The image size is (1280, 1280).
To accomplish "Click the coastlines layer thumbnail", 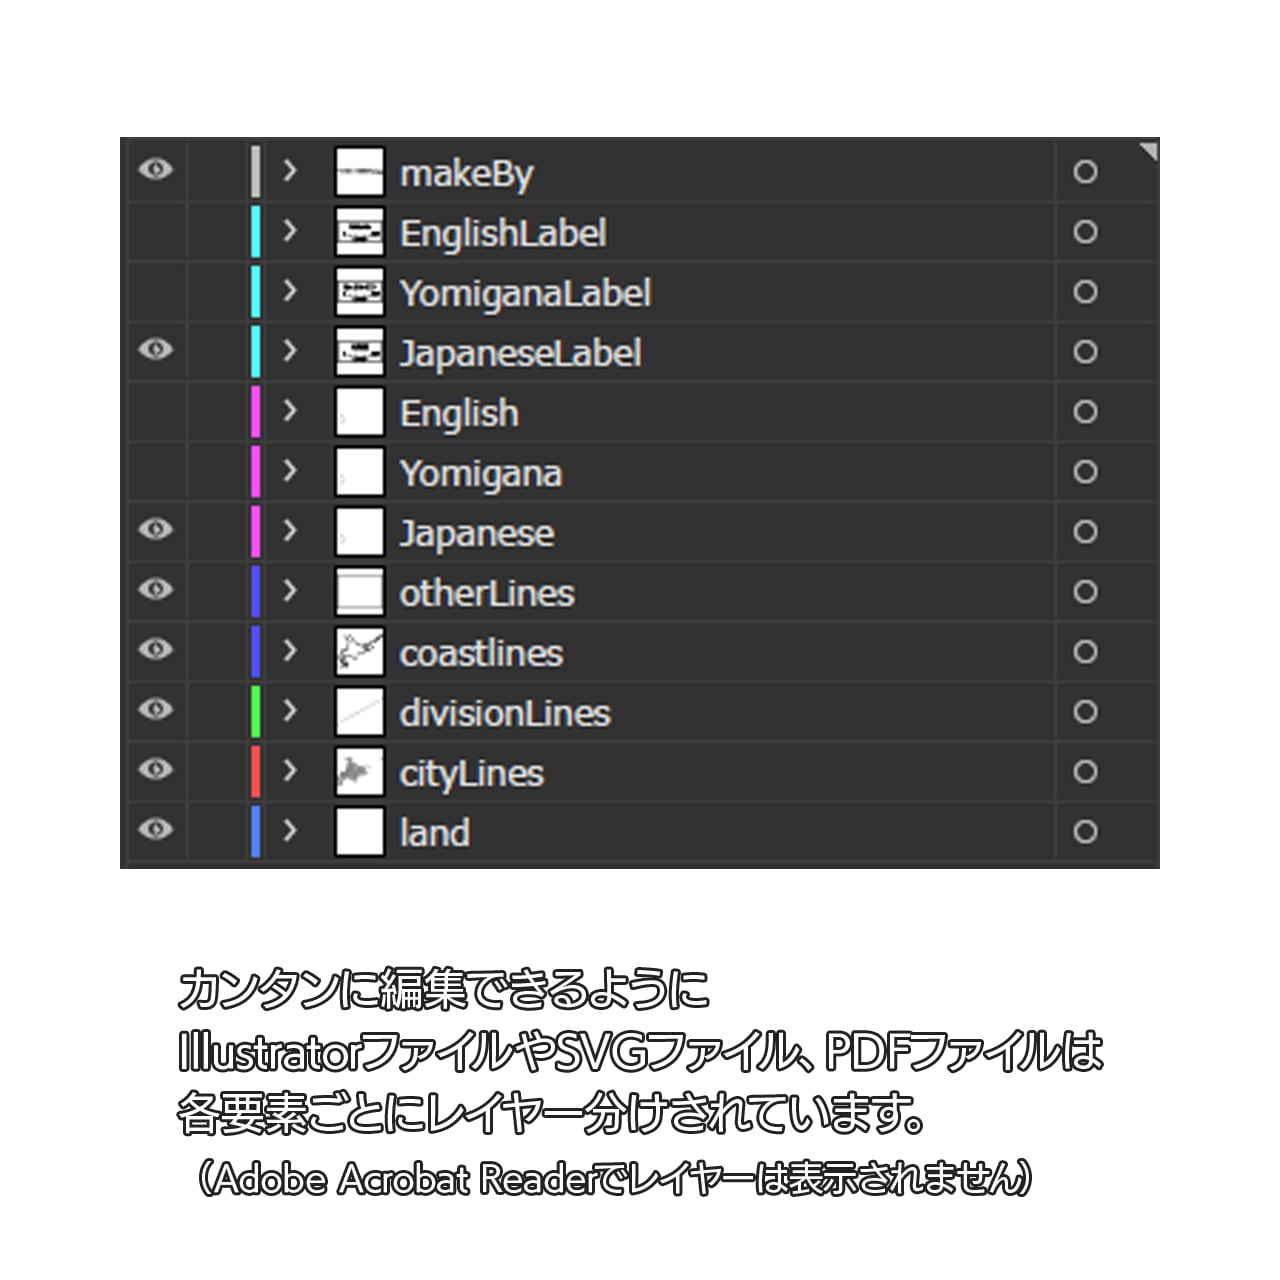I will pyautogui.click(x=359, y=652).
